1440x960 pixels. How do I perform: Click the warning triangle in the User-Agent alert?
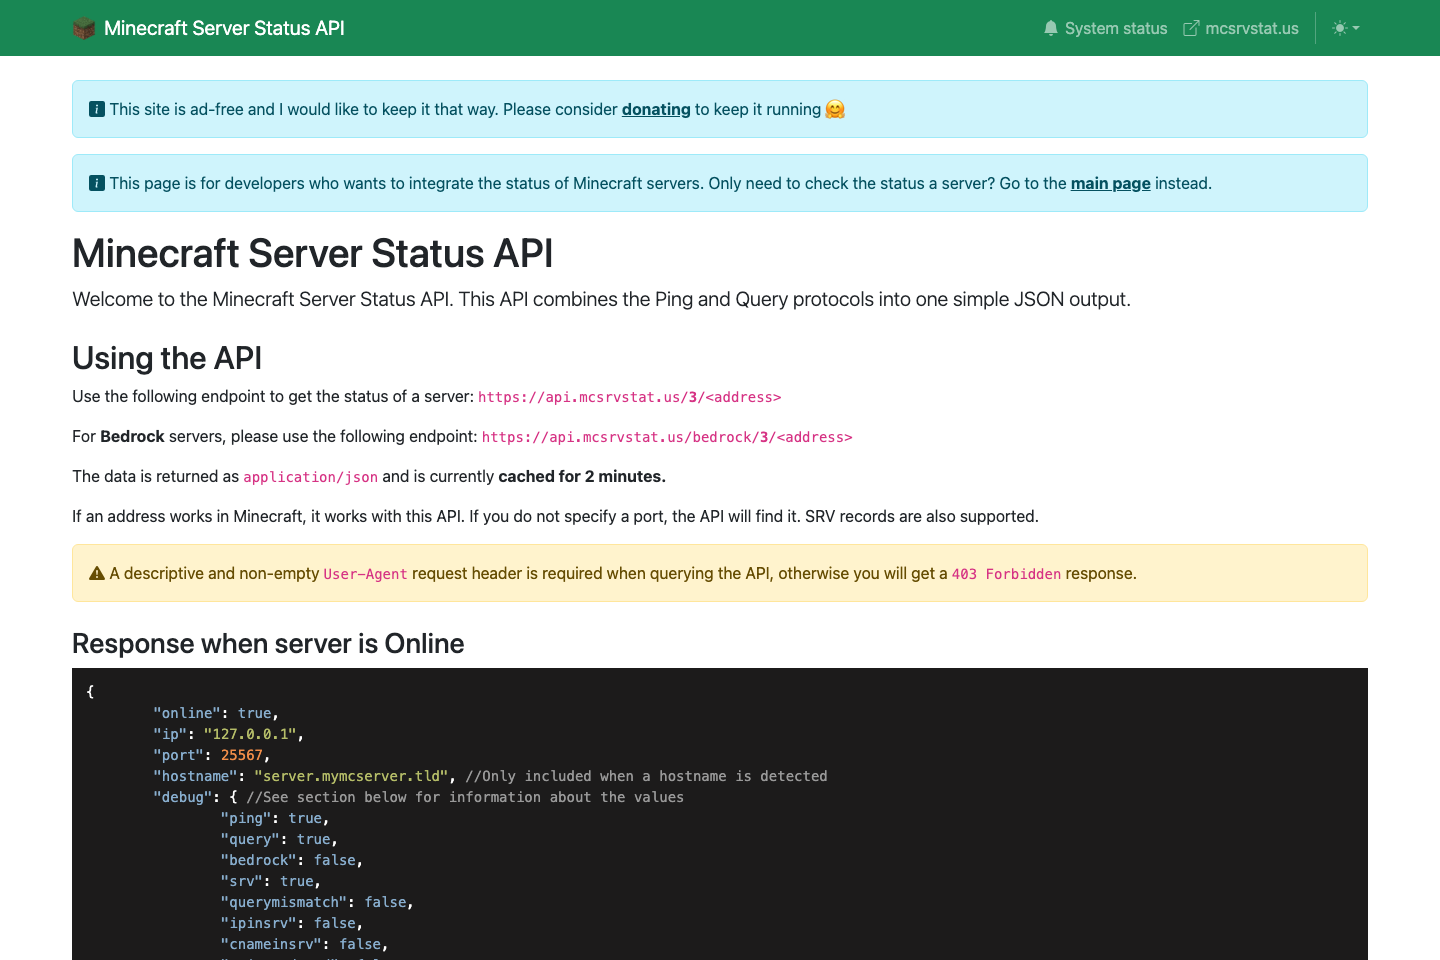pyautogui.click(x=96, y=572)
